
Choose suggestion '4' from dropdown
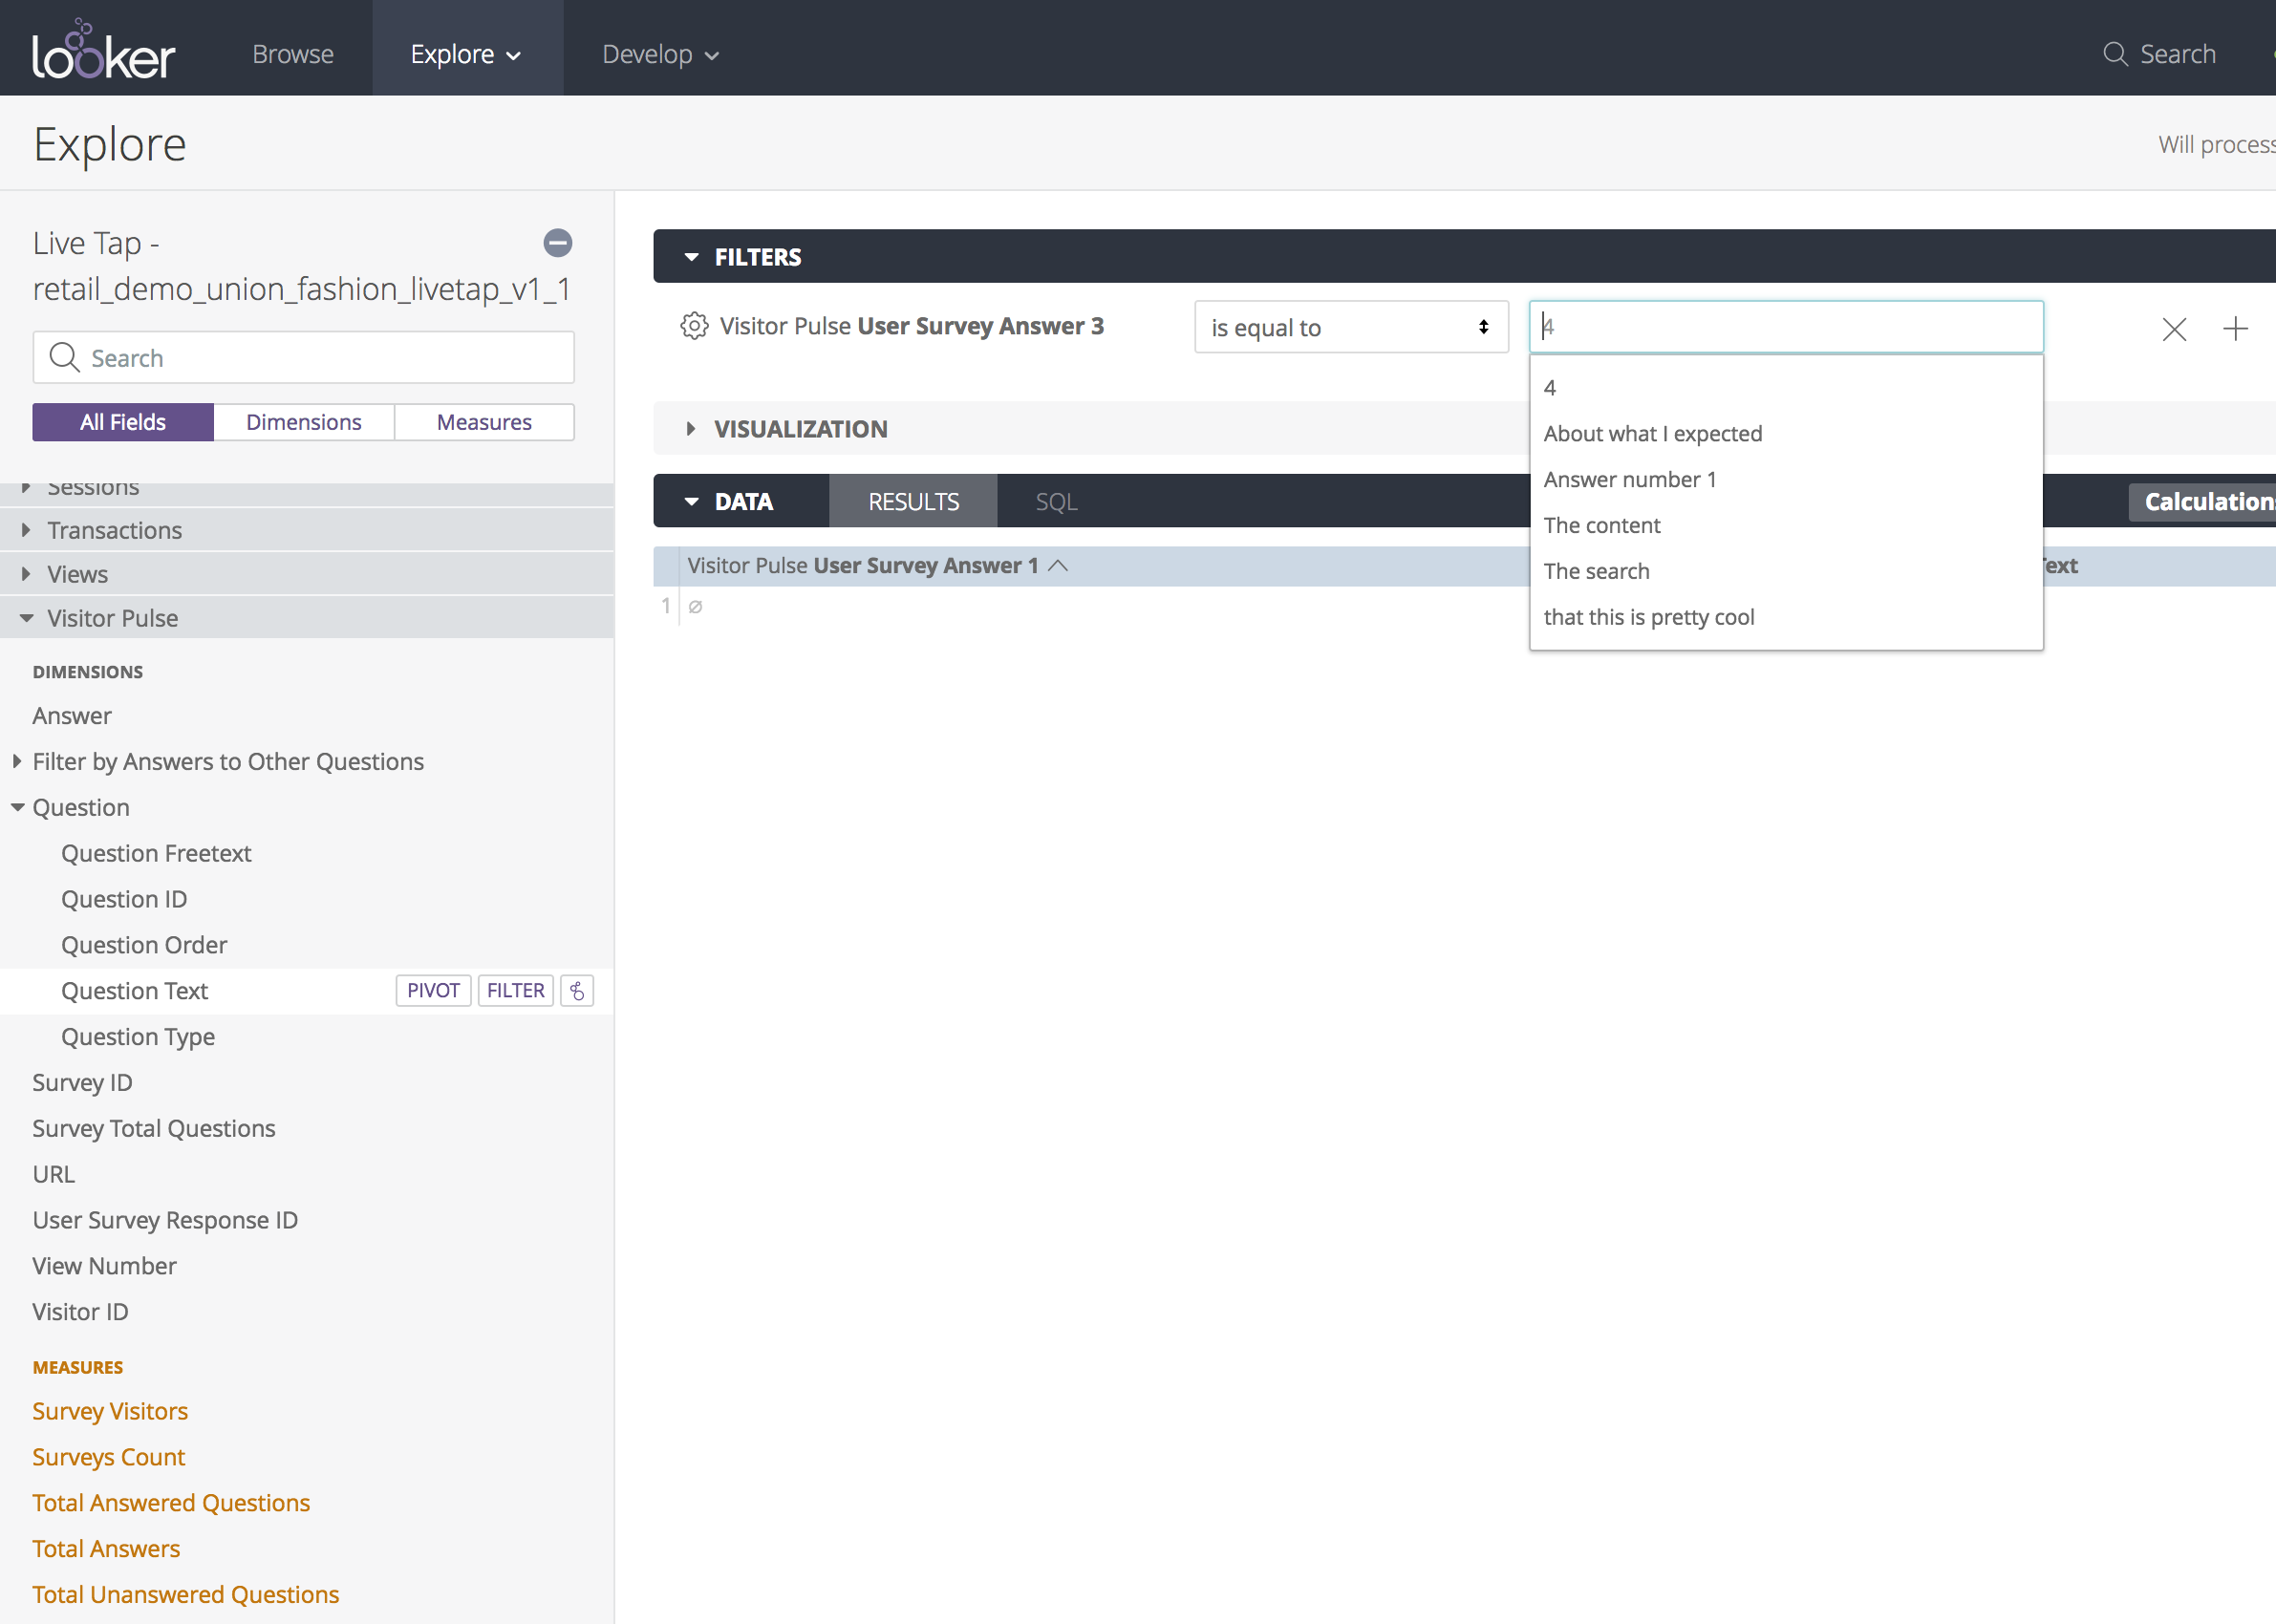point(1786,388)
